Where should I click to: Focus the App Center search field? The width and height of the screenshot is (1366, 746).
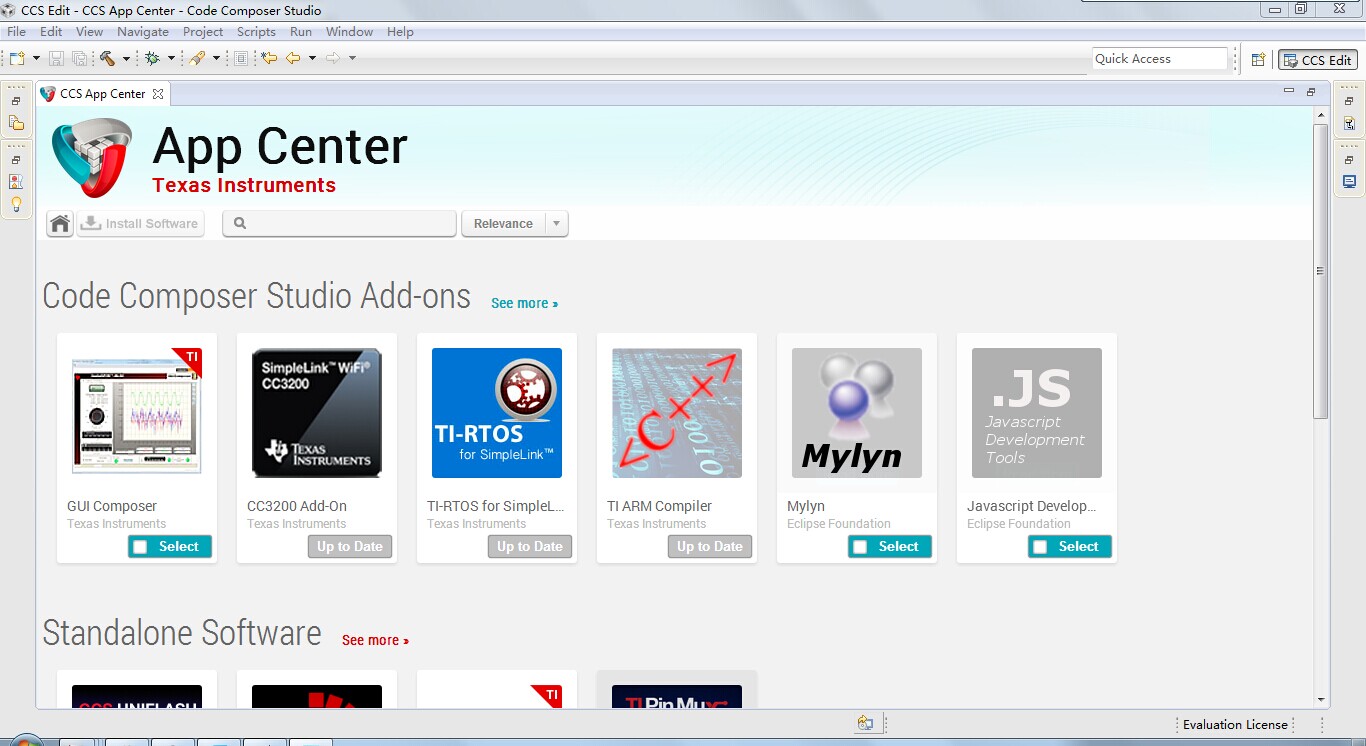point(340,224)
